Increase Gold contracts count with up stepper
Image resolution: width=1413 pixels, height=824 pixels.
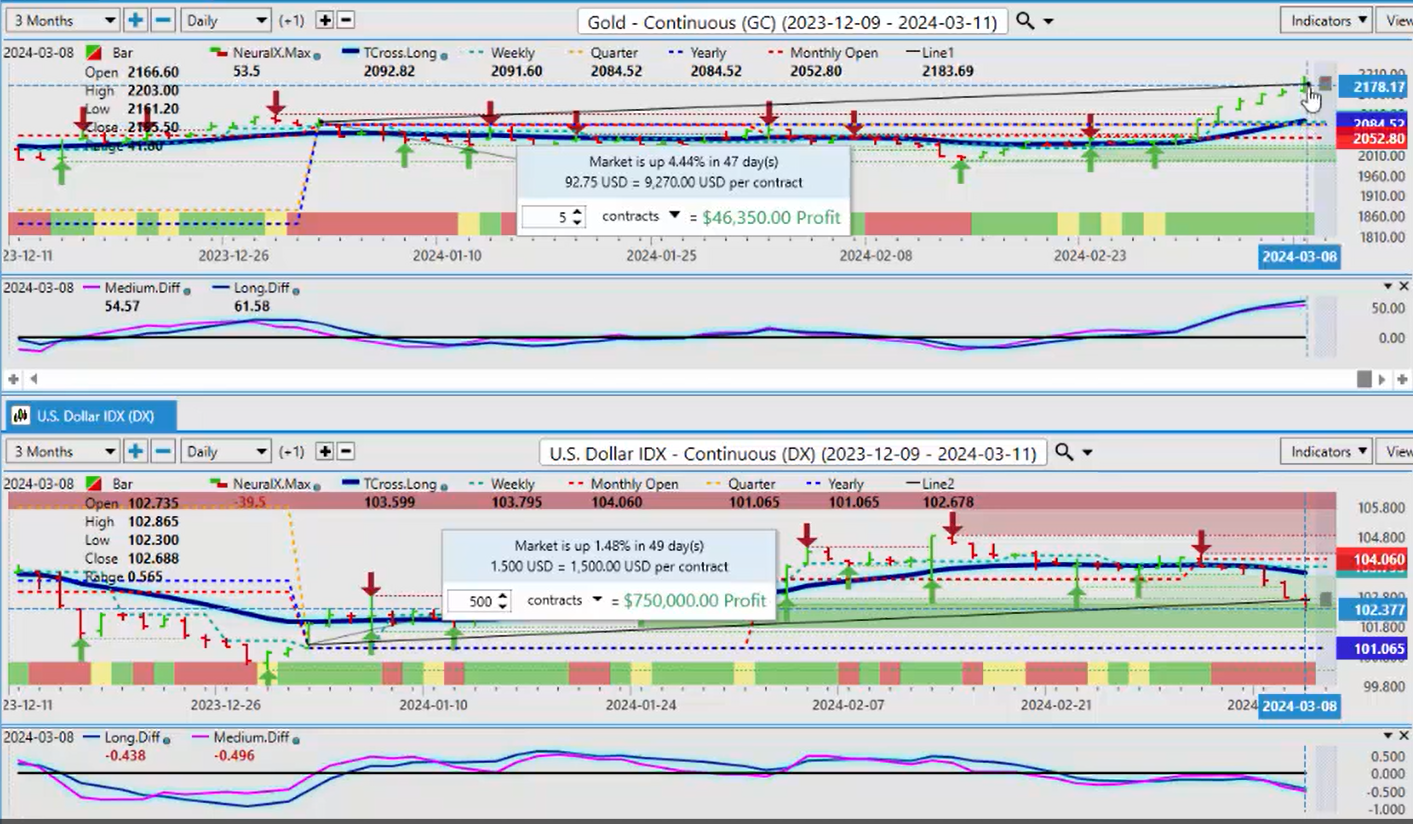tap(577, 211)
